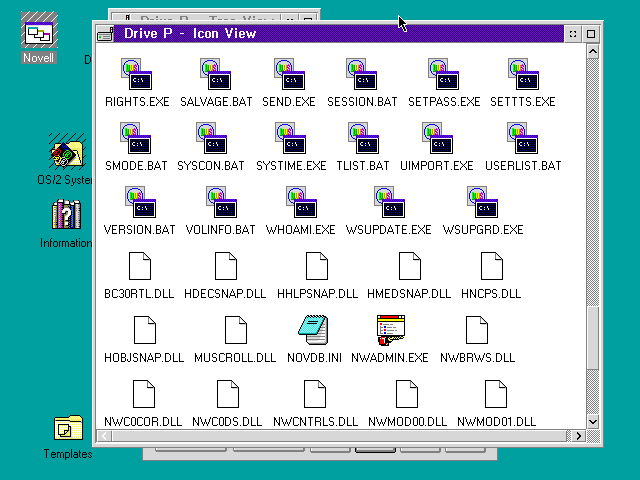Click the WHOAMI.EXE icon
Image resolution: width=640 pixels, height=480 pixels.
click(302, 202)
